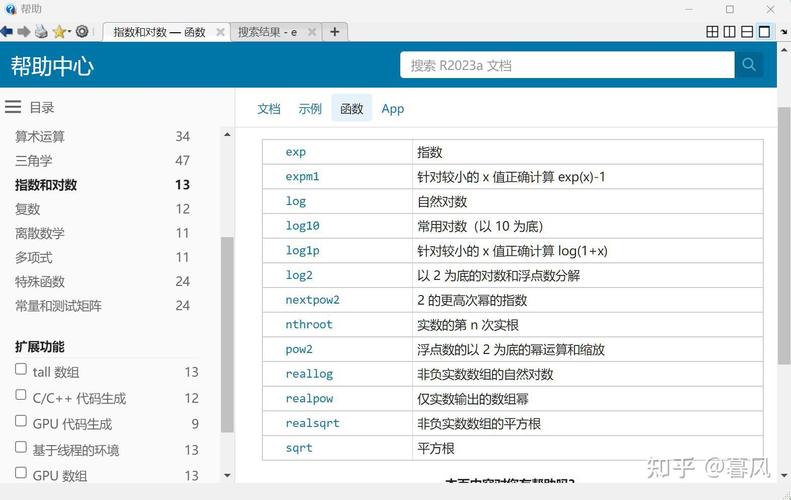Click sidebar scrollbar up arrow
This screenshot has height=500, width=791.
point(227,134)
